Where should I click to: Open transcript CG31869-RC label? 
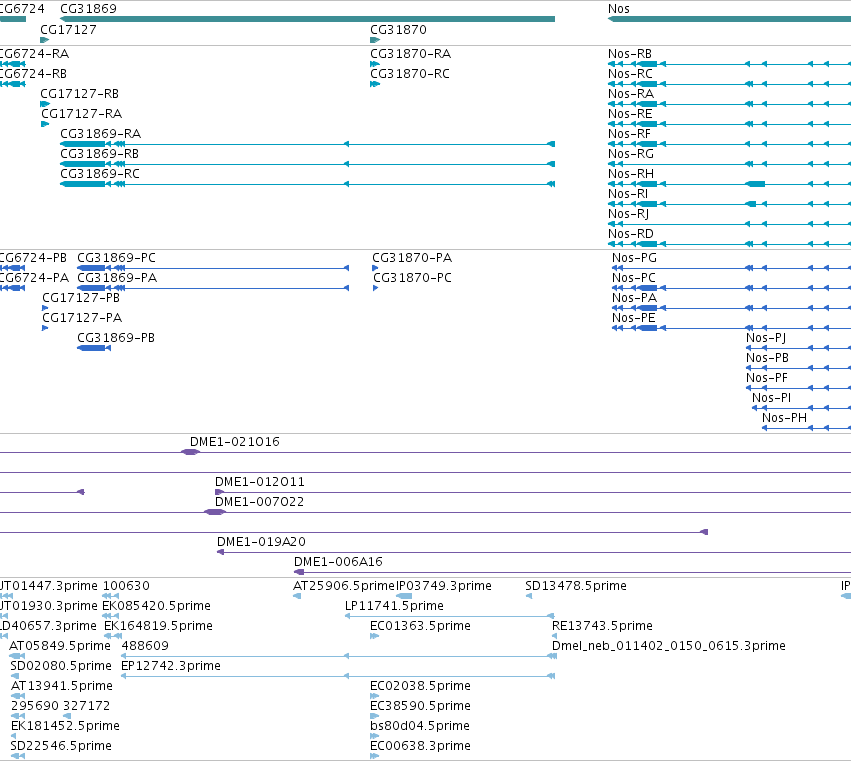click(100, 174)
